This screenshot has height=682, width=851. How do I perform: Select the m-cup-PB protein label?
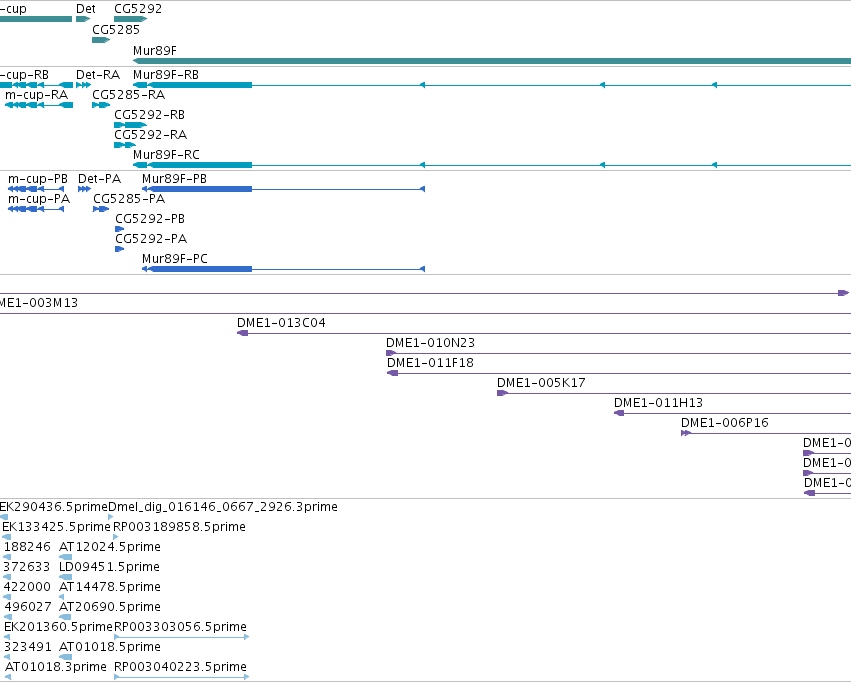point(38,179)
